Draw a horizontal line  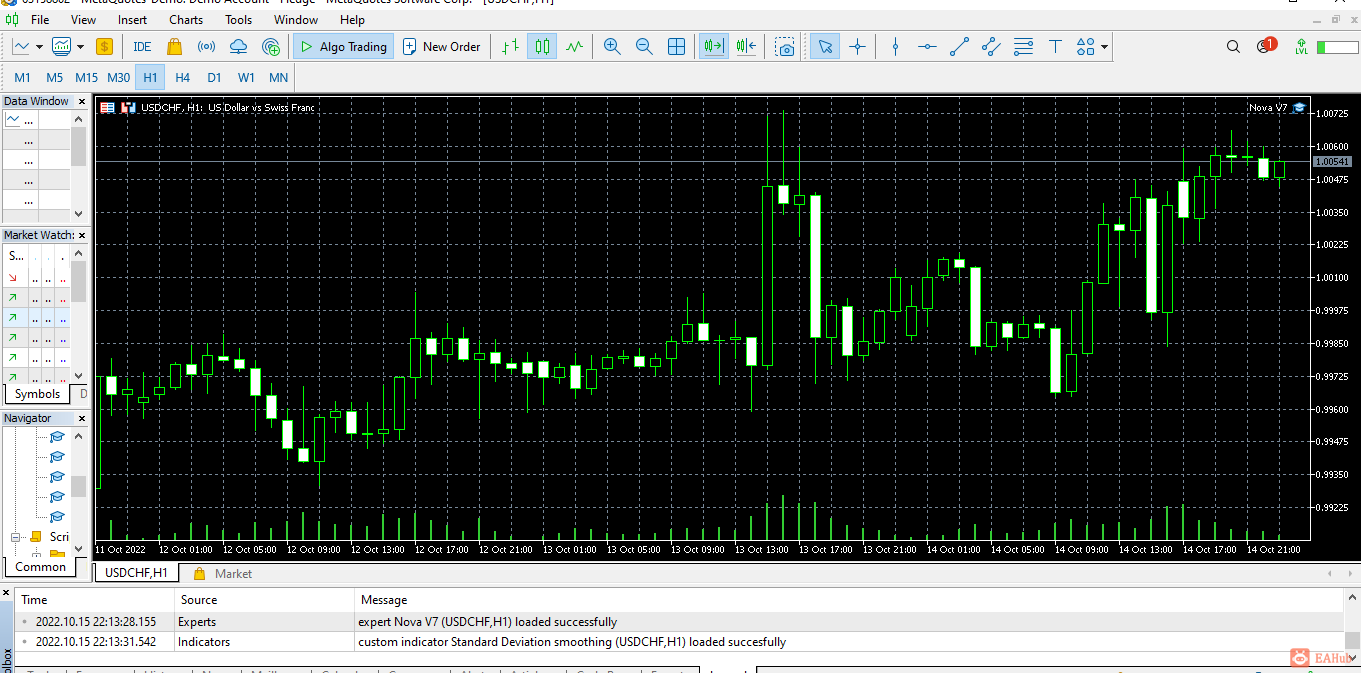pos(927,46)
